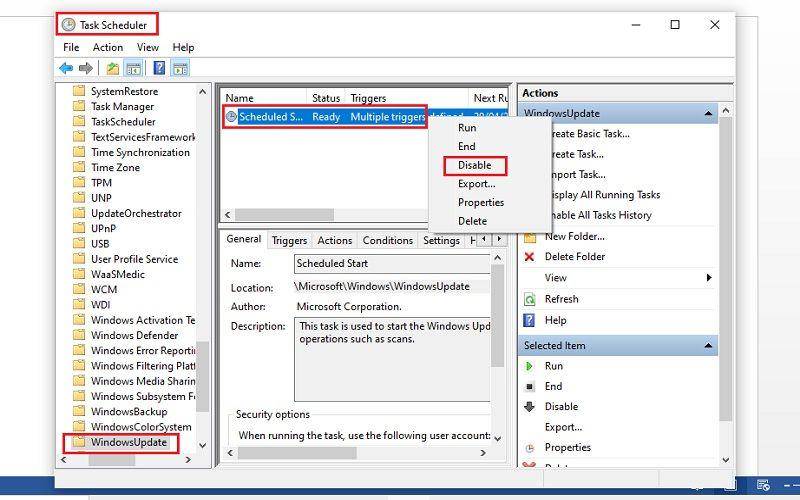Click the SystemRestore folder icon
Screen dimensions: 800x500
(79, 91)
